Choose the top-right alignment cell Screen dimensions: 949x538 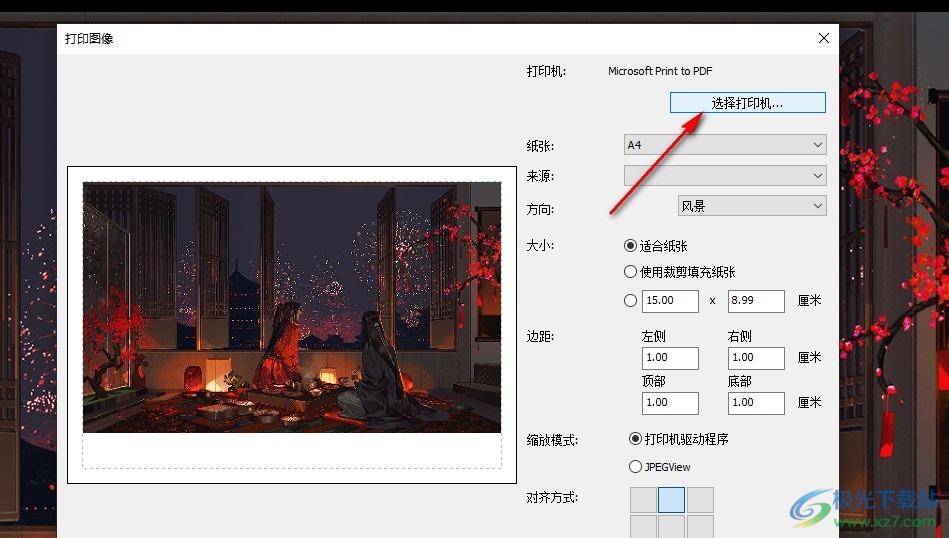pyautogui.click(x=700, y=500)
